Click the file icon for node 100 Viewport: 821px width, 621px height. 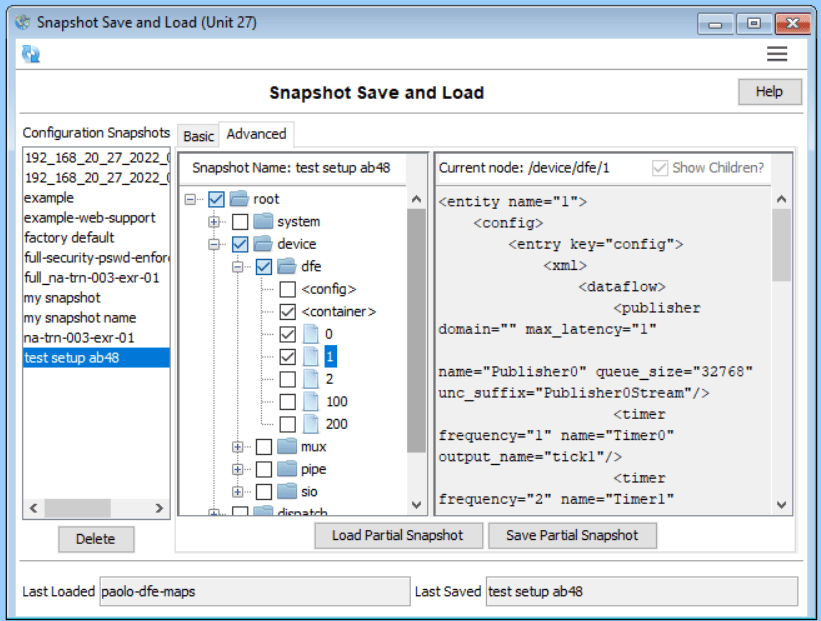point(311,402)
